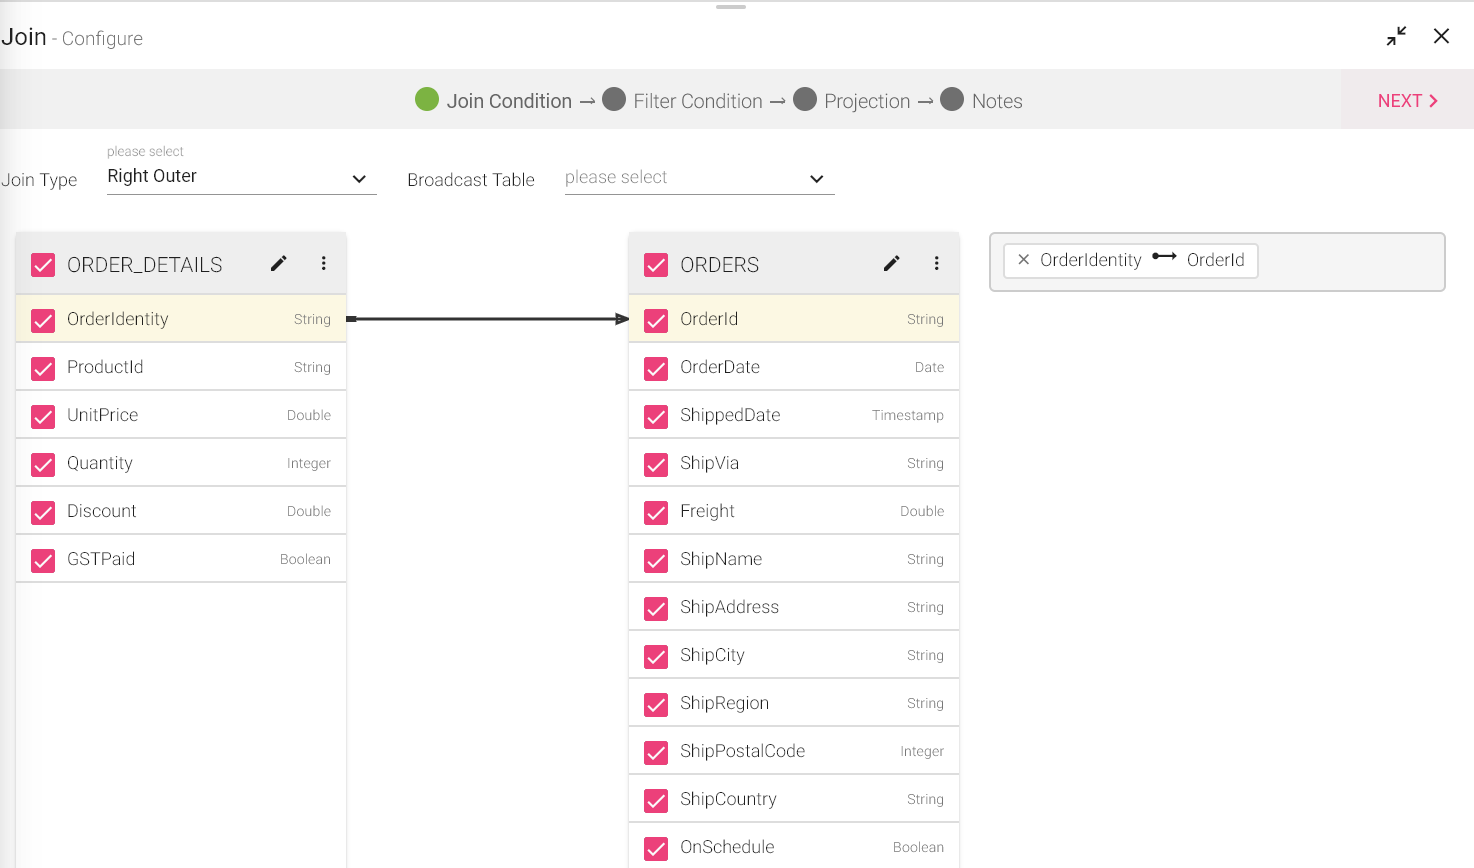
Task: Edit the ORDER_DETAILS table with pencil icon
Action: tap(279, 264)
